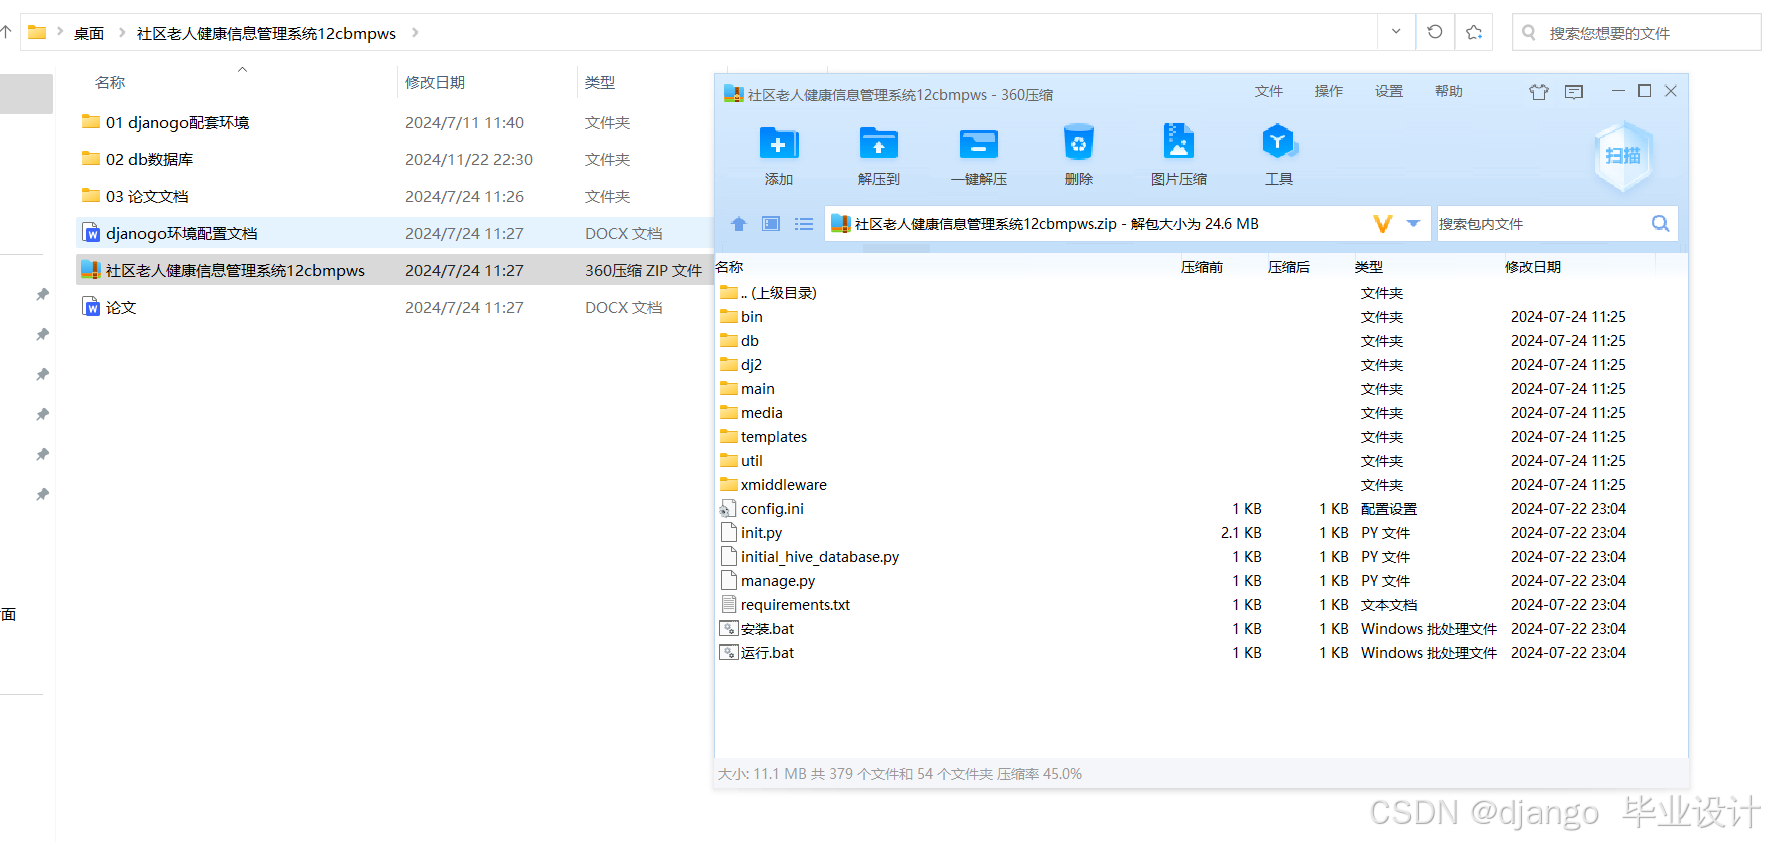Screen dimensions: 1765x842
Task: Click the up arrow navigation icon in Explorer
Action: [5, 32]
